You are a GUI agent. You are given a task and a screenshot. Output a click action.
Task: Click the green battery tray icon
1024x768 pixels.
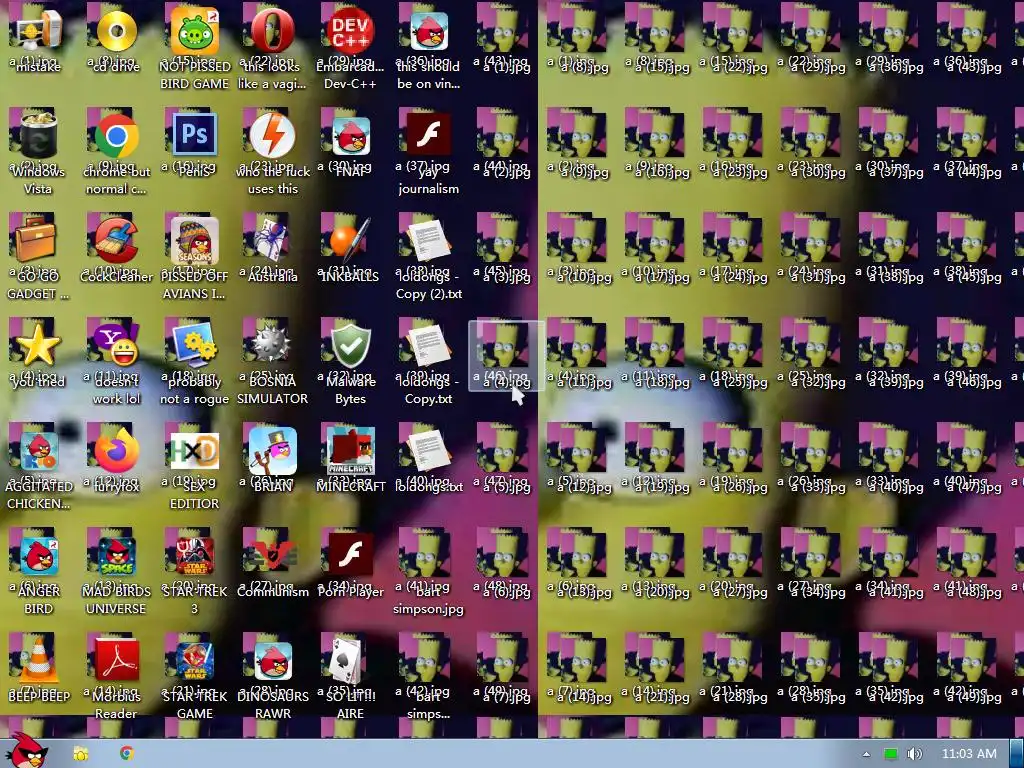click(891, 754)
